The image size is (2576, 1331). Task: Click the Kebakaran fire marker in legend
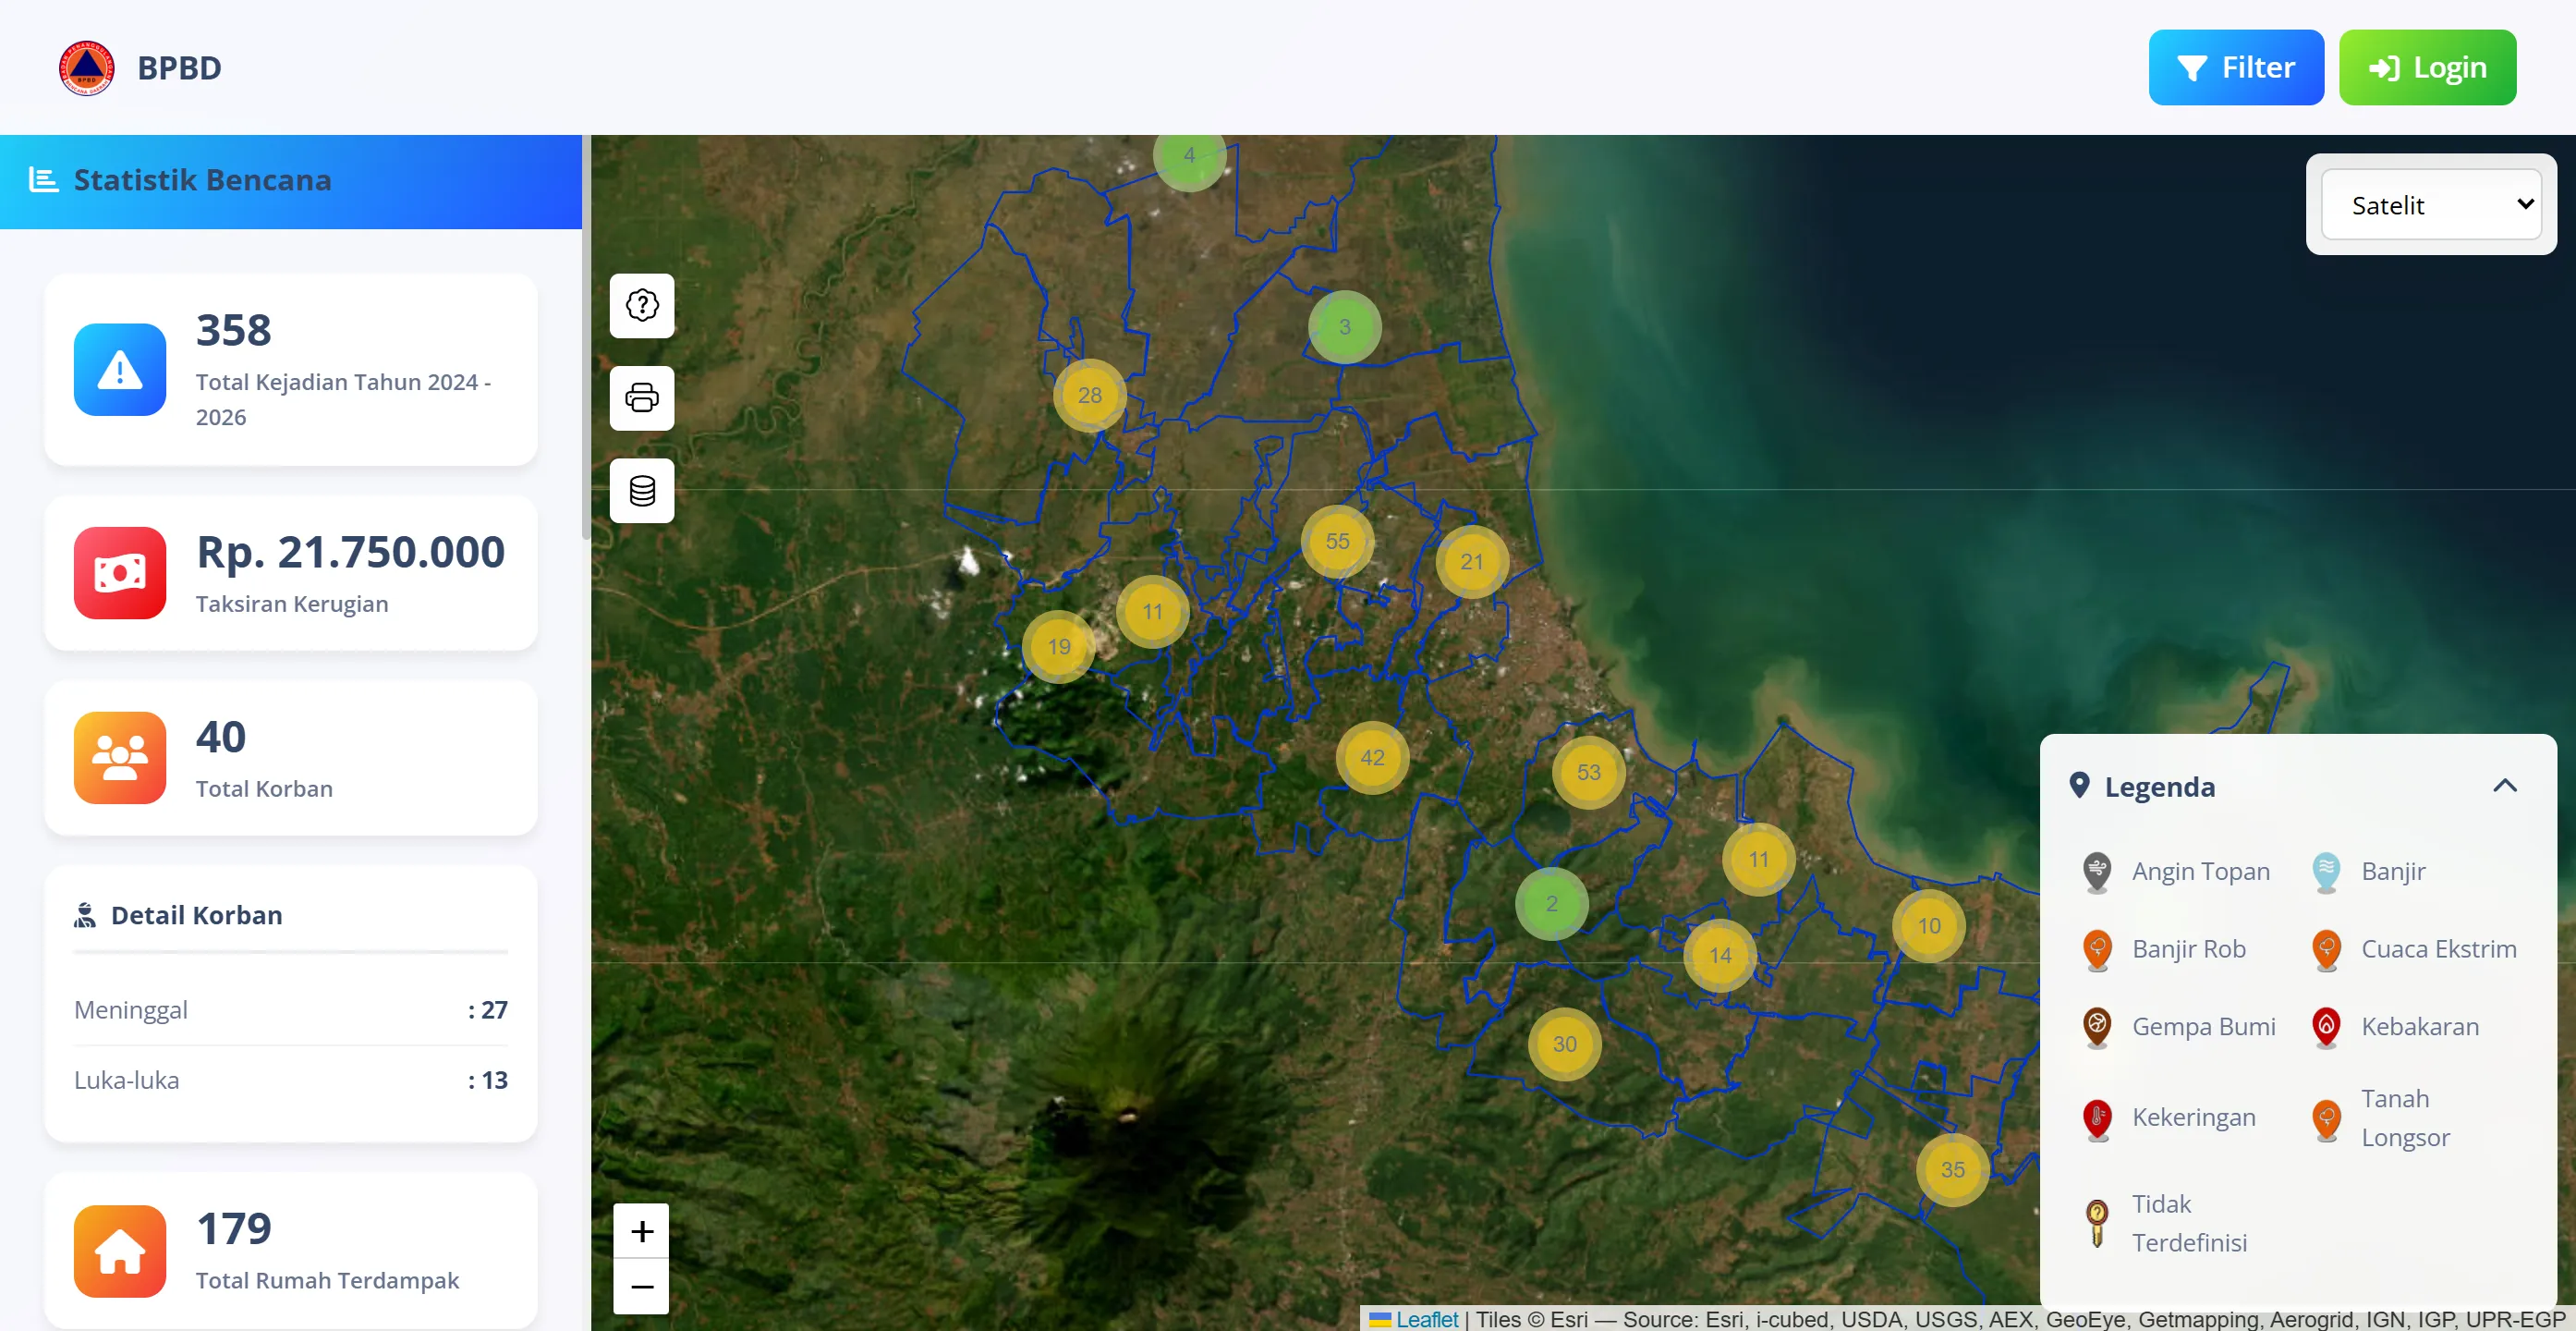click(2326, 1026)
